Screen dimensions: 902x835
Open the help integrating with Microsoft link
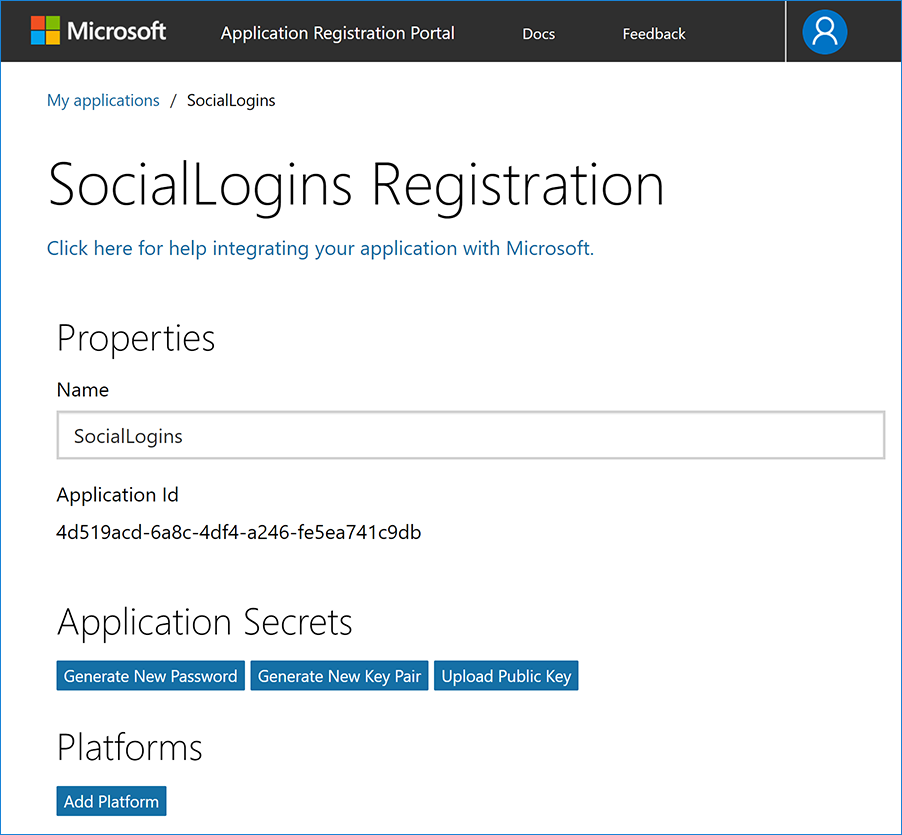(320, 248)
